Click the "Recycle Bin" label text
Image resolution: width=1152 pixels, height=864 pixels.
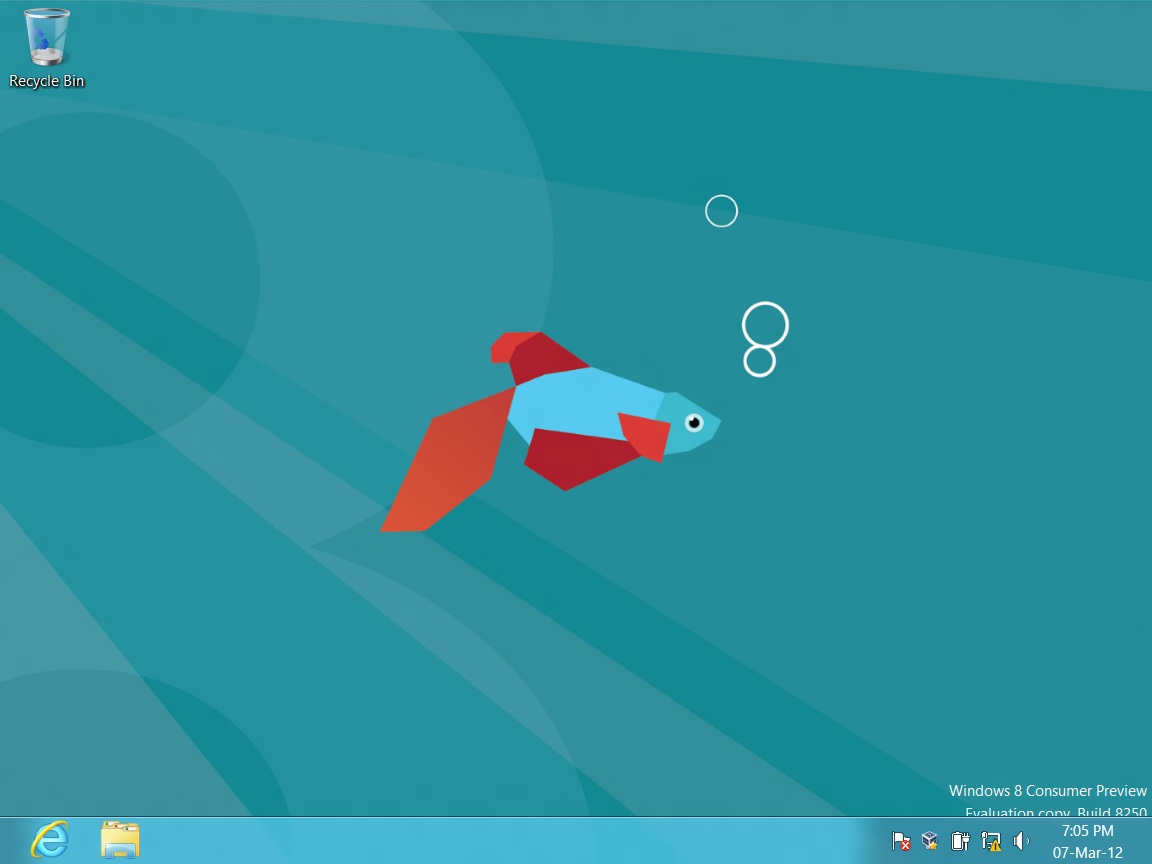[47, 81]
